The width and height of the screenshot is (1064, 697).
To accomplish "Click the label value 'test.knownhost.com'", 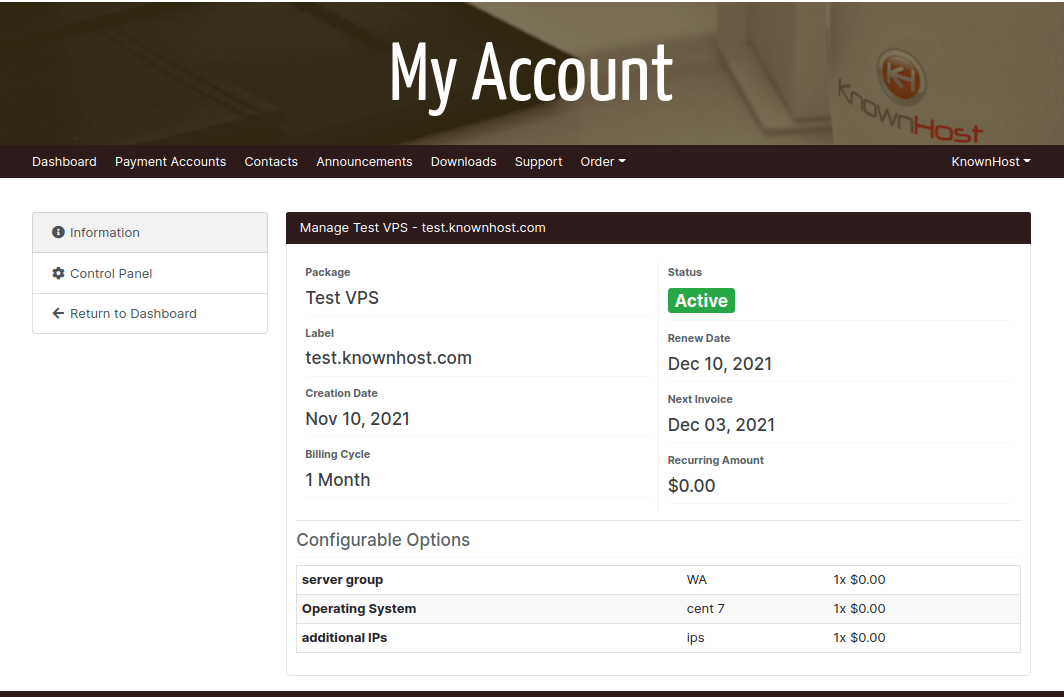I will tap(388, 358).
